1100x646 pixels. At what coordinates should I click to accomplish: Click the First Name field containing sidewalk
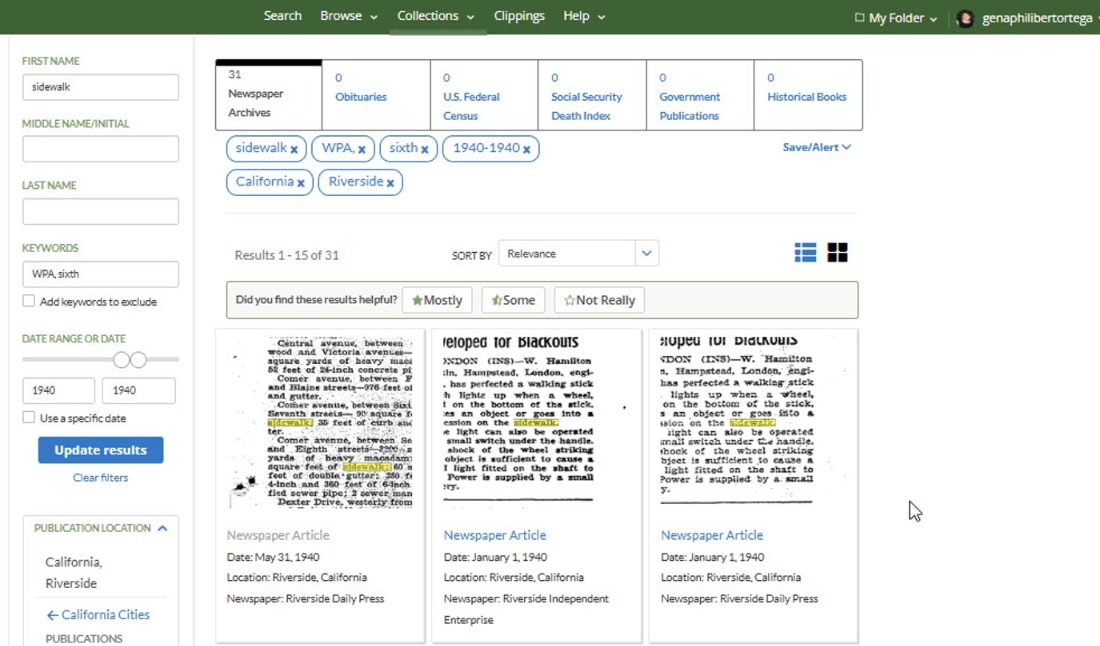[x=100, y=87]
